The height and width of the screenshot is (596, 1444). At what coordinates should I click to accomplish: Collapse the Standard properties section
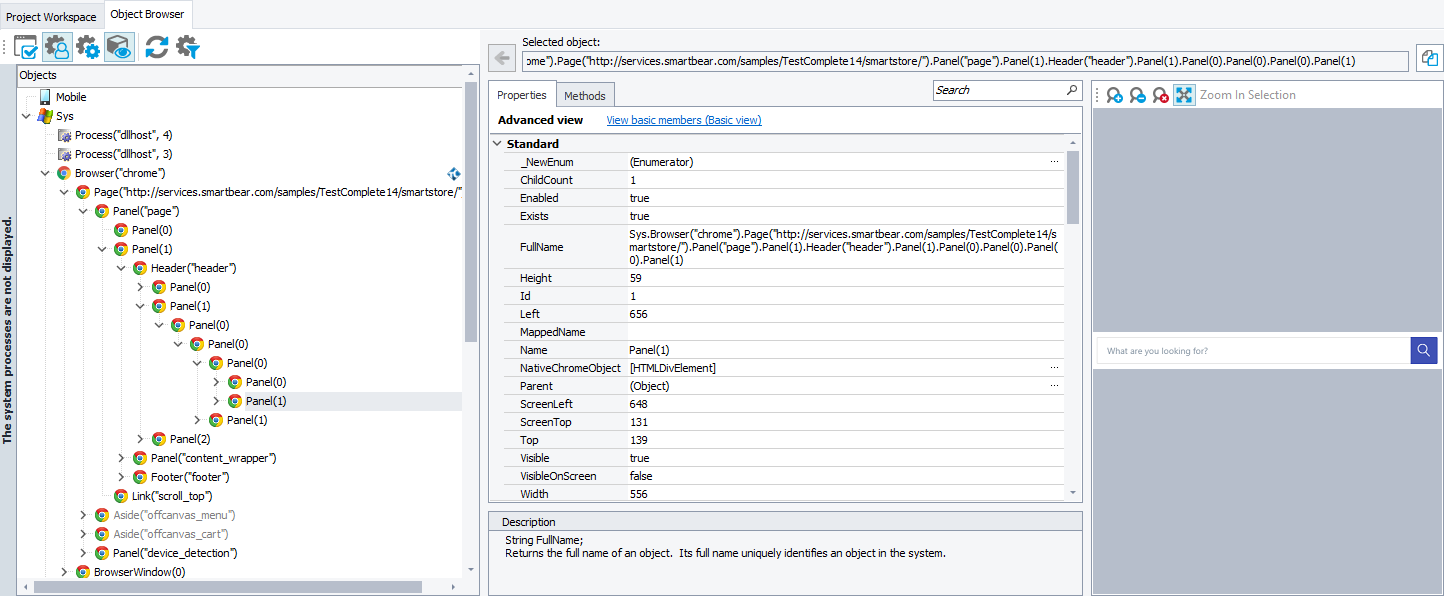[497, 143]
